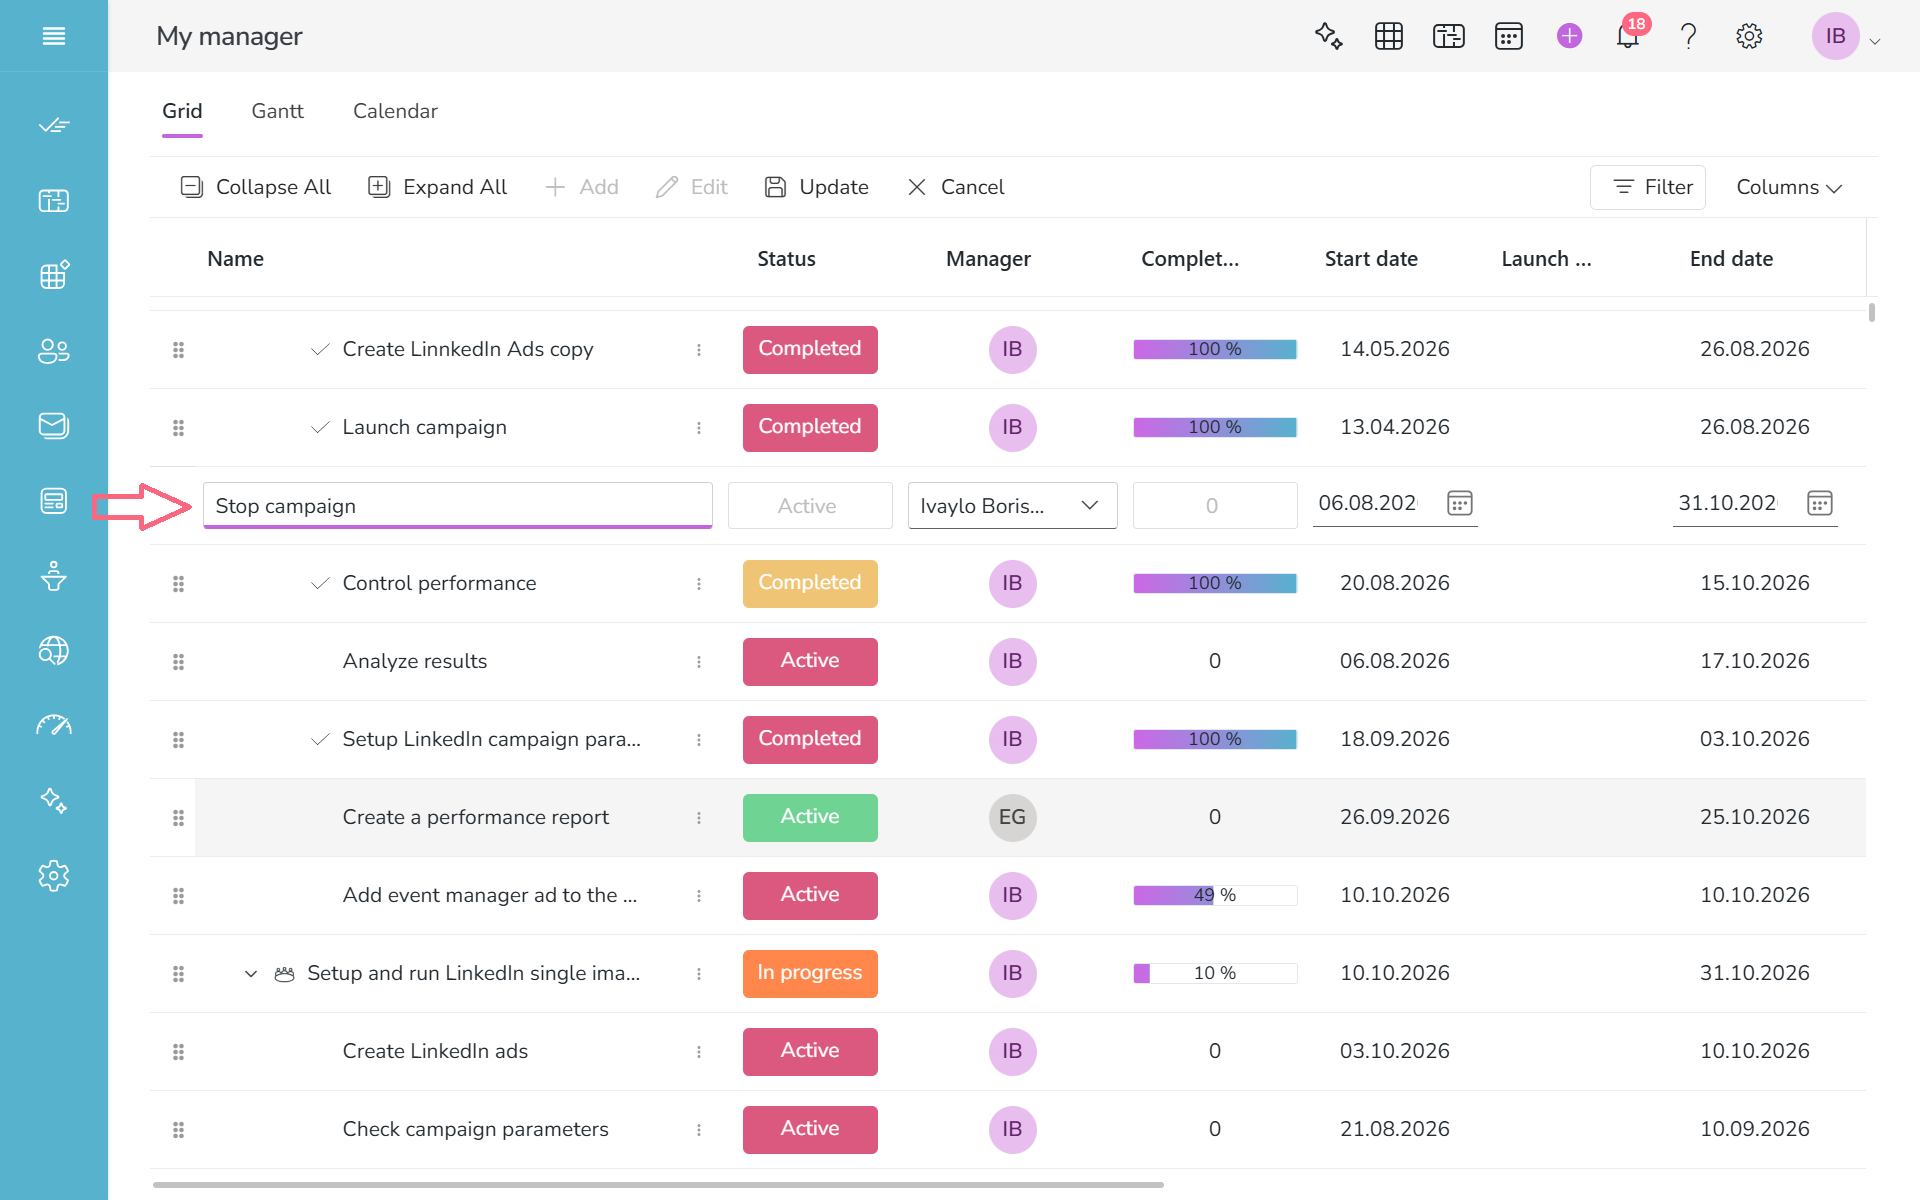Click the AI sparkle icon in header
The image size is (1920, 1200).
point(1328,36)
